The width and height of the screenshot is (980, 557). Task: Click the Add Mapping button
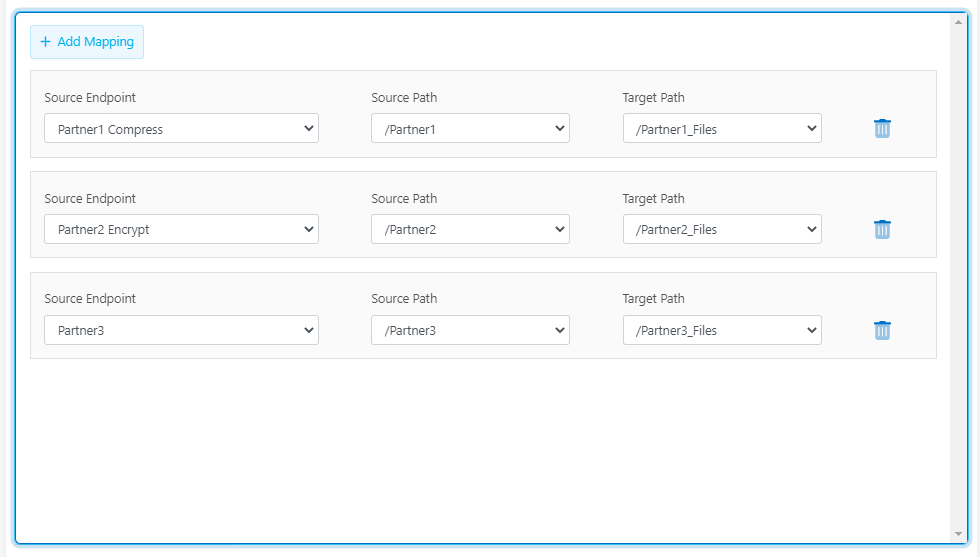pos(87,42)
